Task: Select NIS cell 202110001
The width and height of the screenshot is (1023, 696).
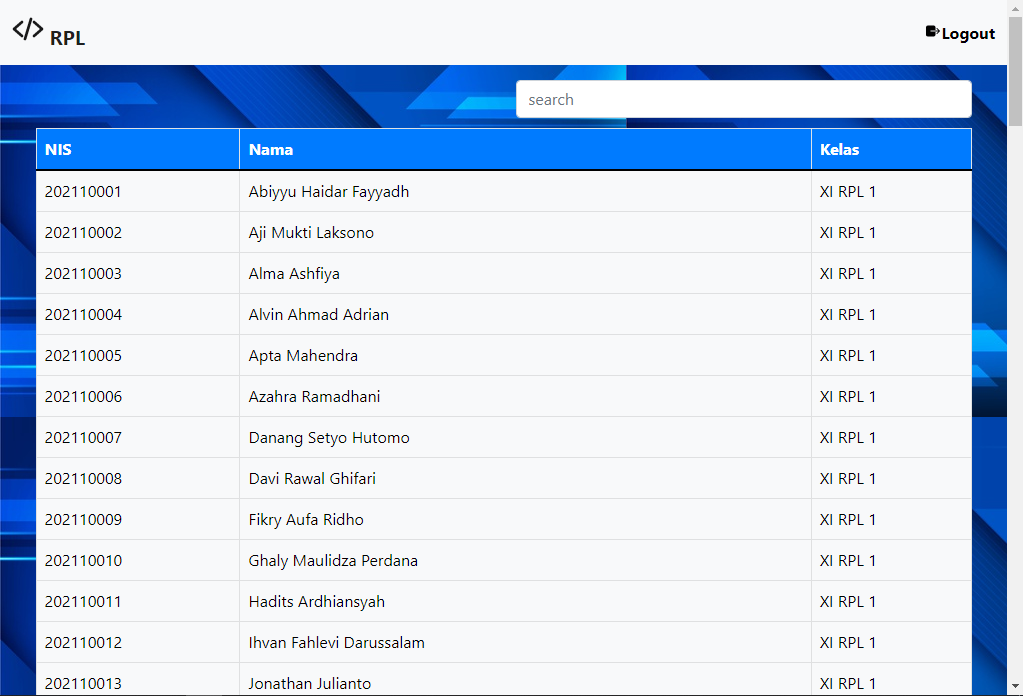Action: [83, 192]
